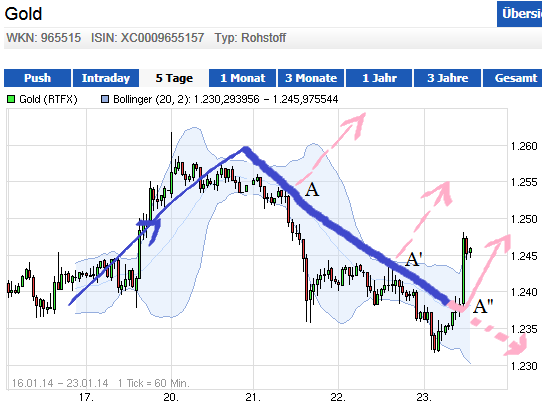Image resolution: width=542 pixels, height=406 pixels.
Task: Click the 1.230 price axis label
Action: [x=524, y=366]
